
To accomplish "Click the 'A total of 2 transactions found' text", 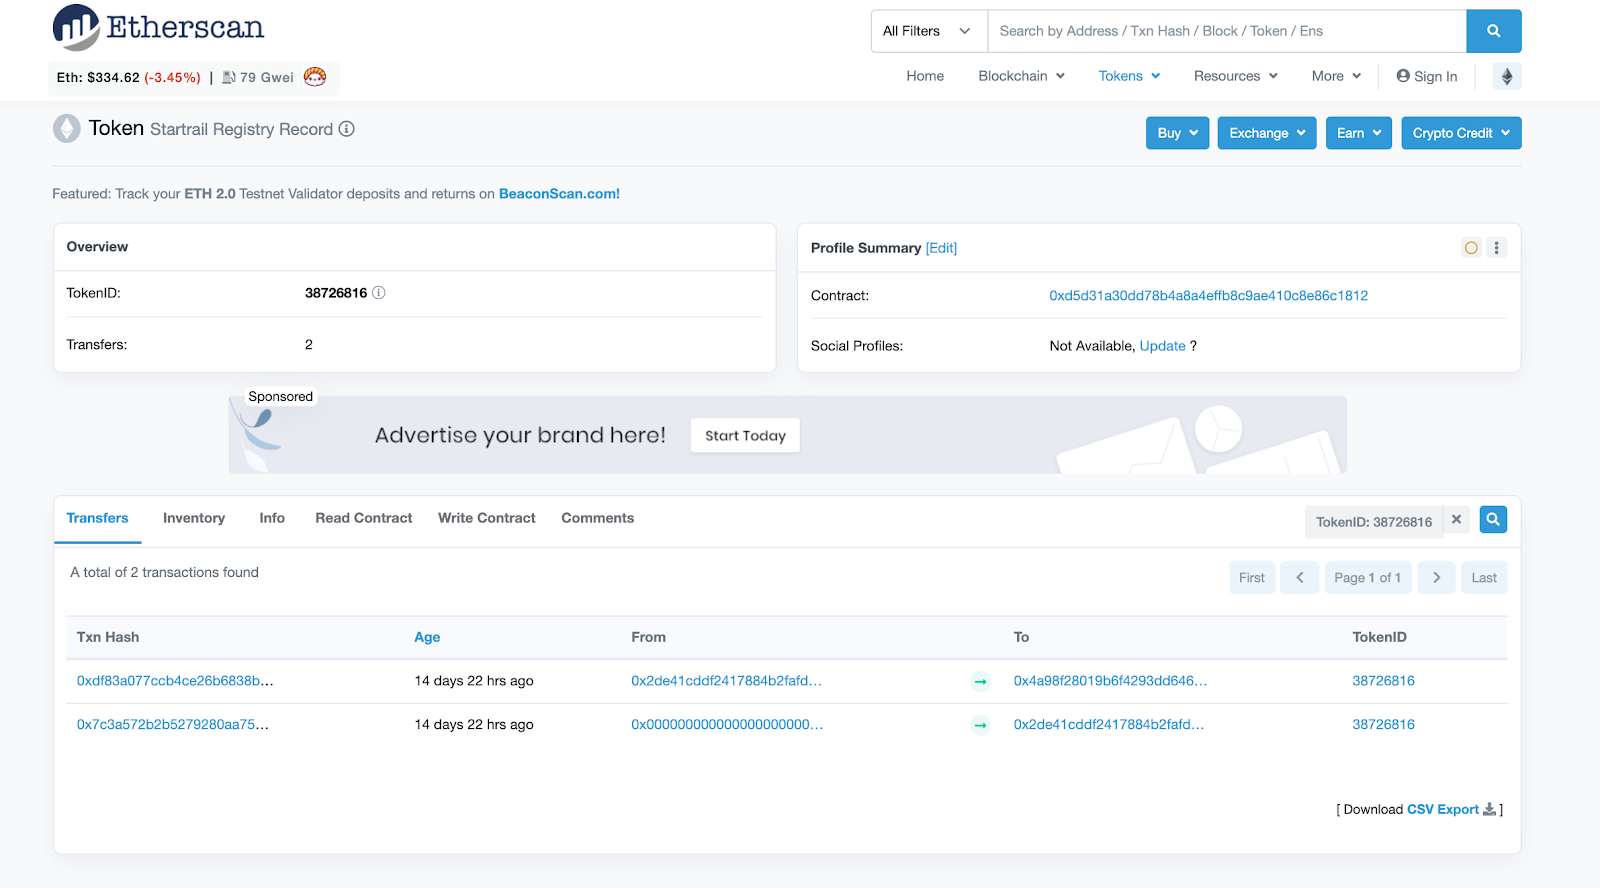I will (x=164, y=573).
